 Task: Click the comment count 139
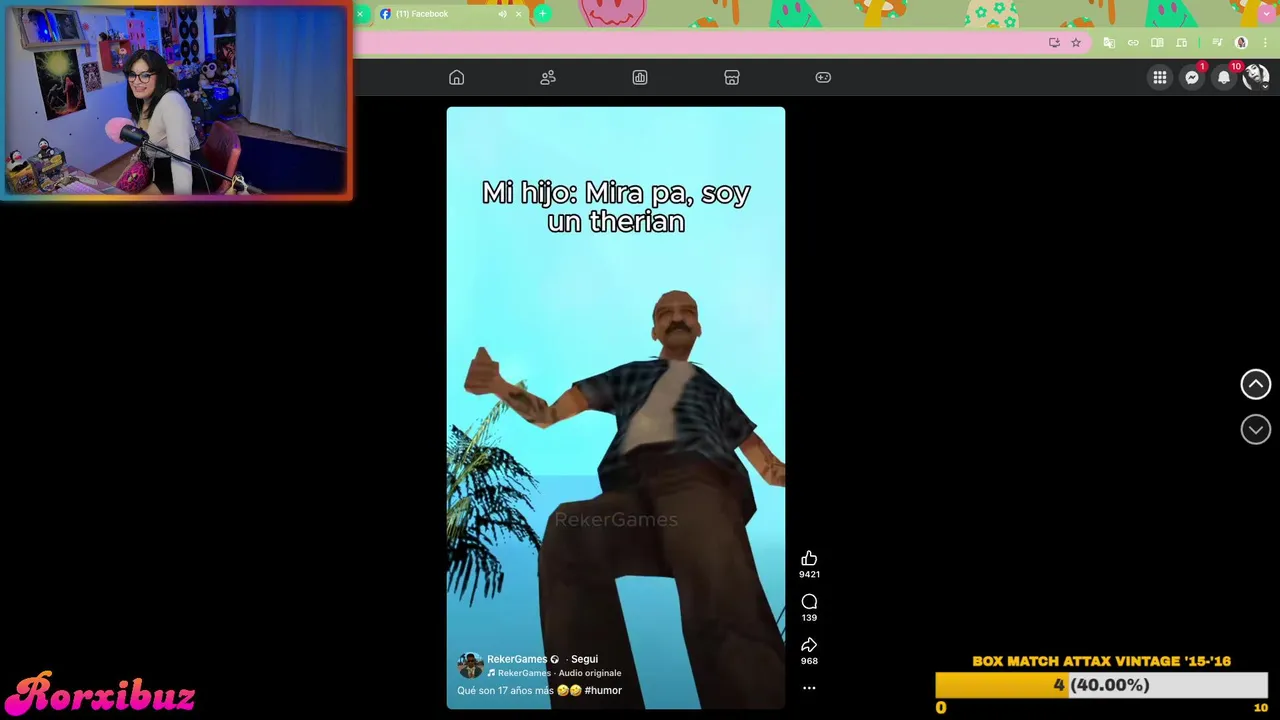pos(809,617)
